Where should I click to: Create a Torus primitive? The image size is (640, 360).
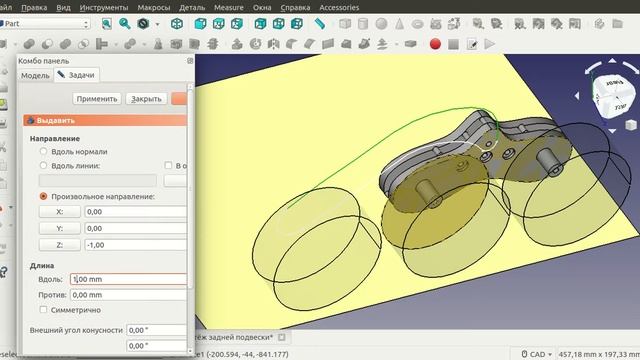[417, 24]
